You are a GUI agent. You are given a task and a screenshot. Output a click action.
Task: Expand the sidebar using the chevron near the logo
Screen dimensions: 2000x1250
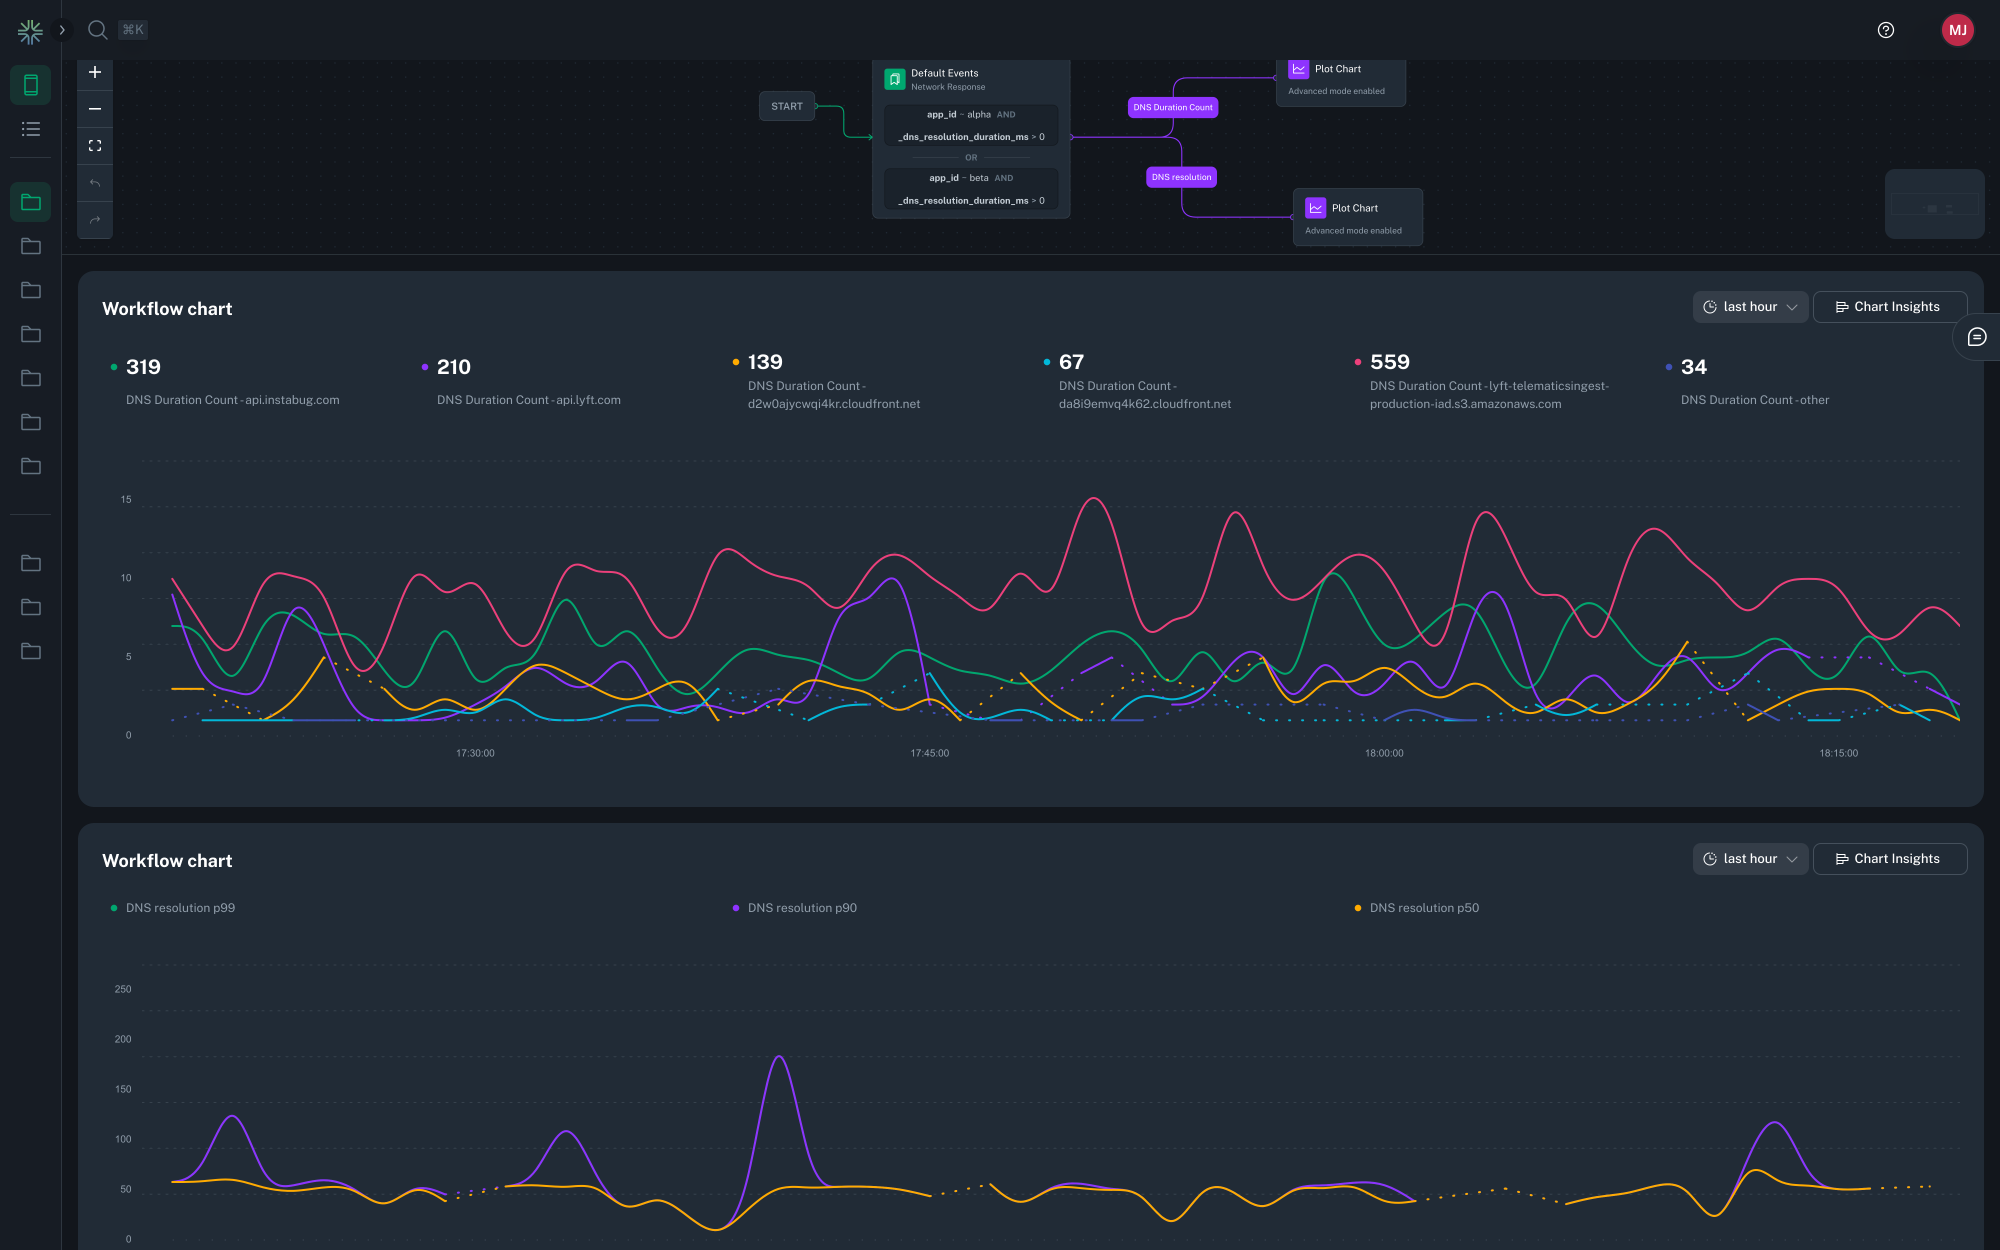pyautogui.click(x=62, y=30)
